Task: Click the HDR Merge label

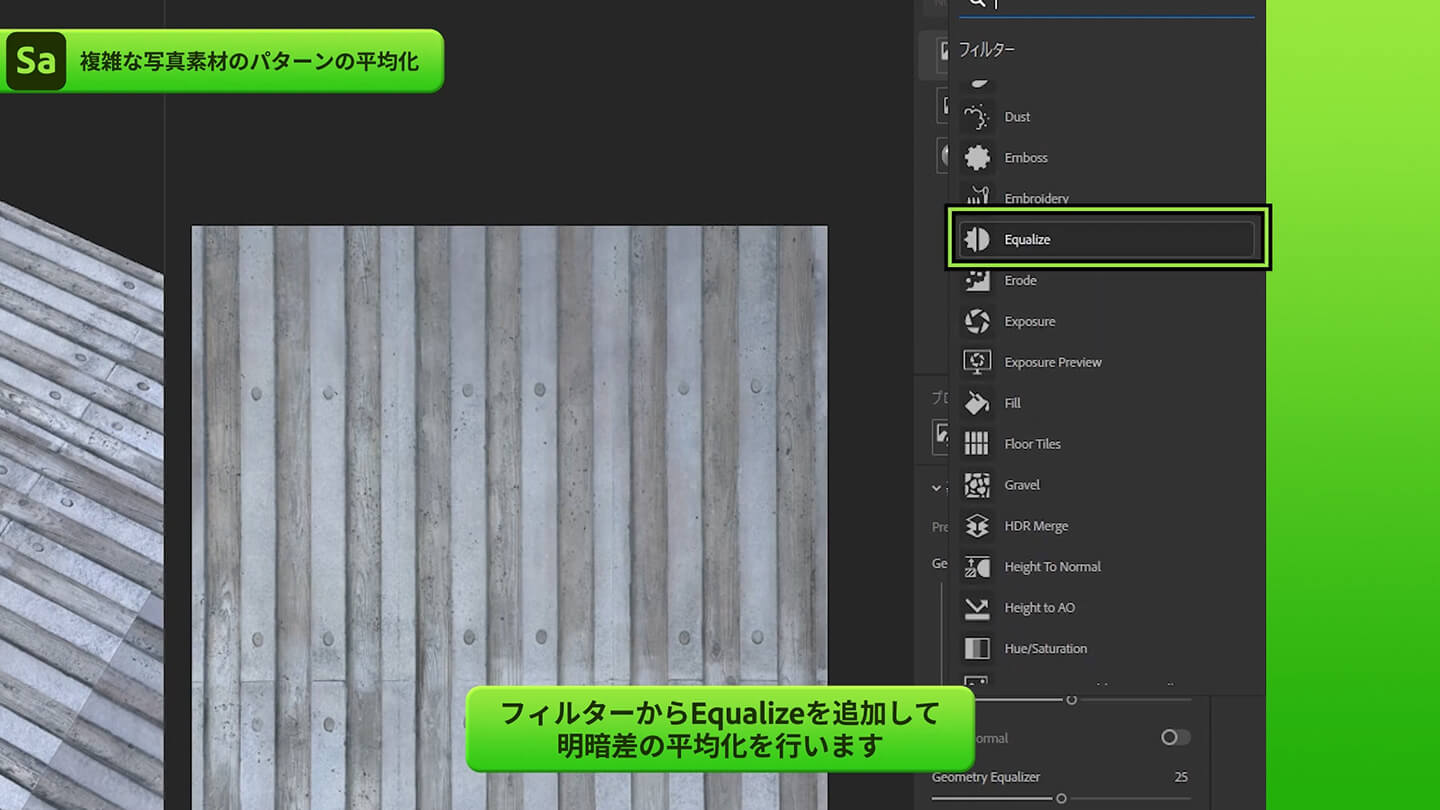Action: [x=1036, y=526]
